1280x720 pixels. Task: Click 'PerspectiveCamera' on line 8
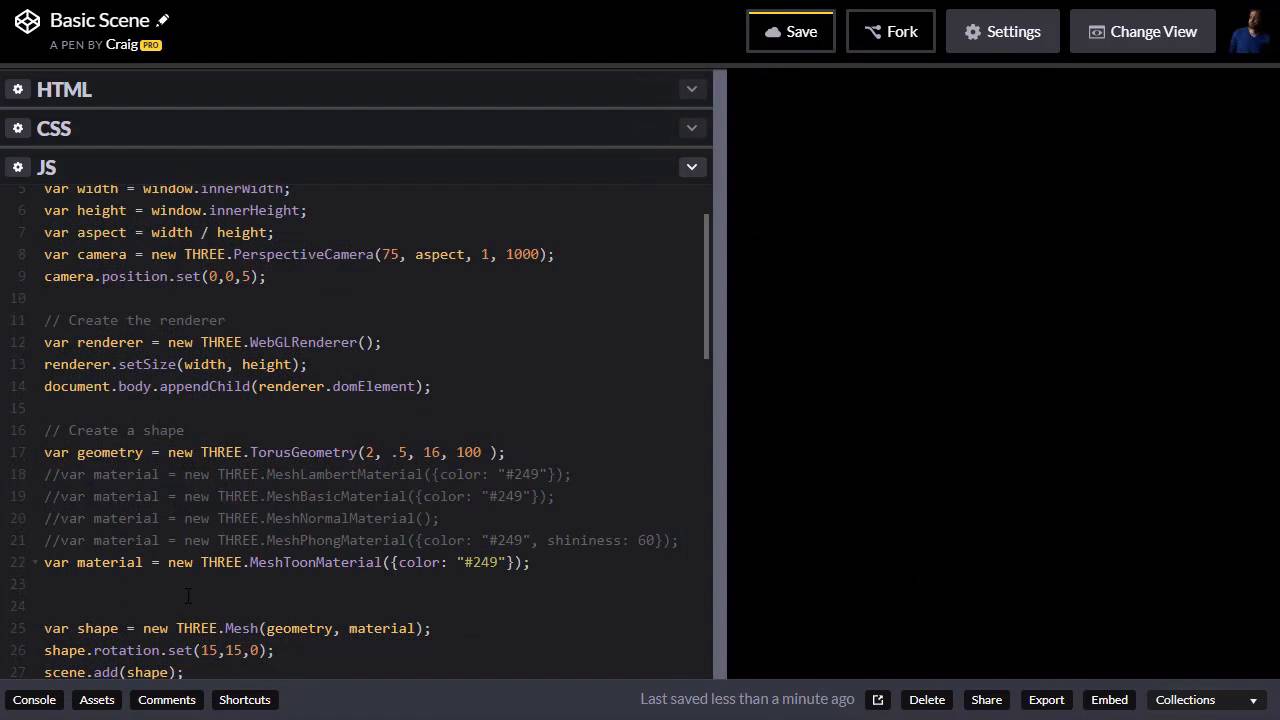click(x=303, y=254)
